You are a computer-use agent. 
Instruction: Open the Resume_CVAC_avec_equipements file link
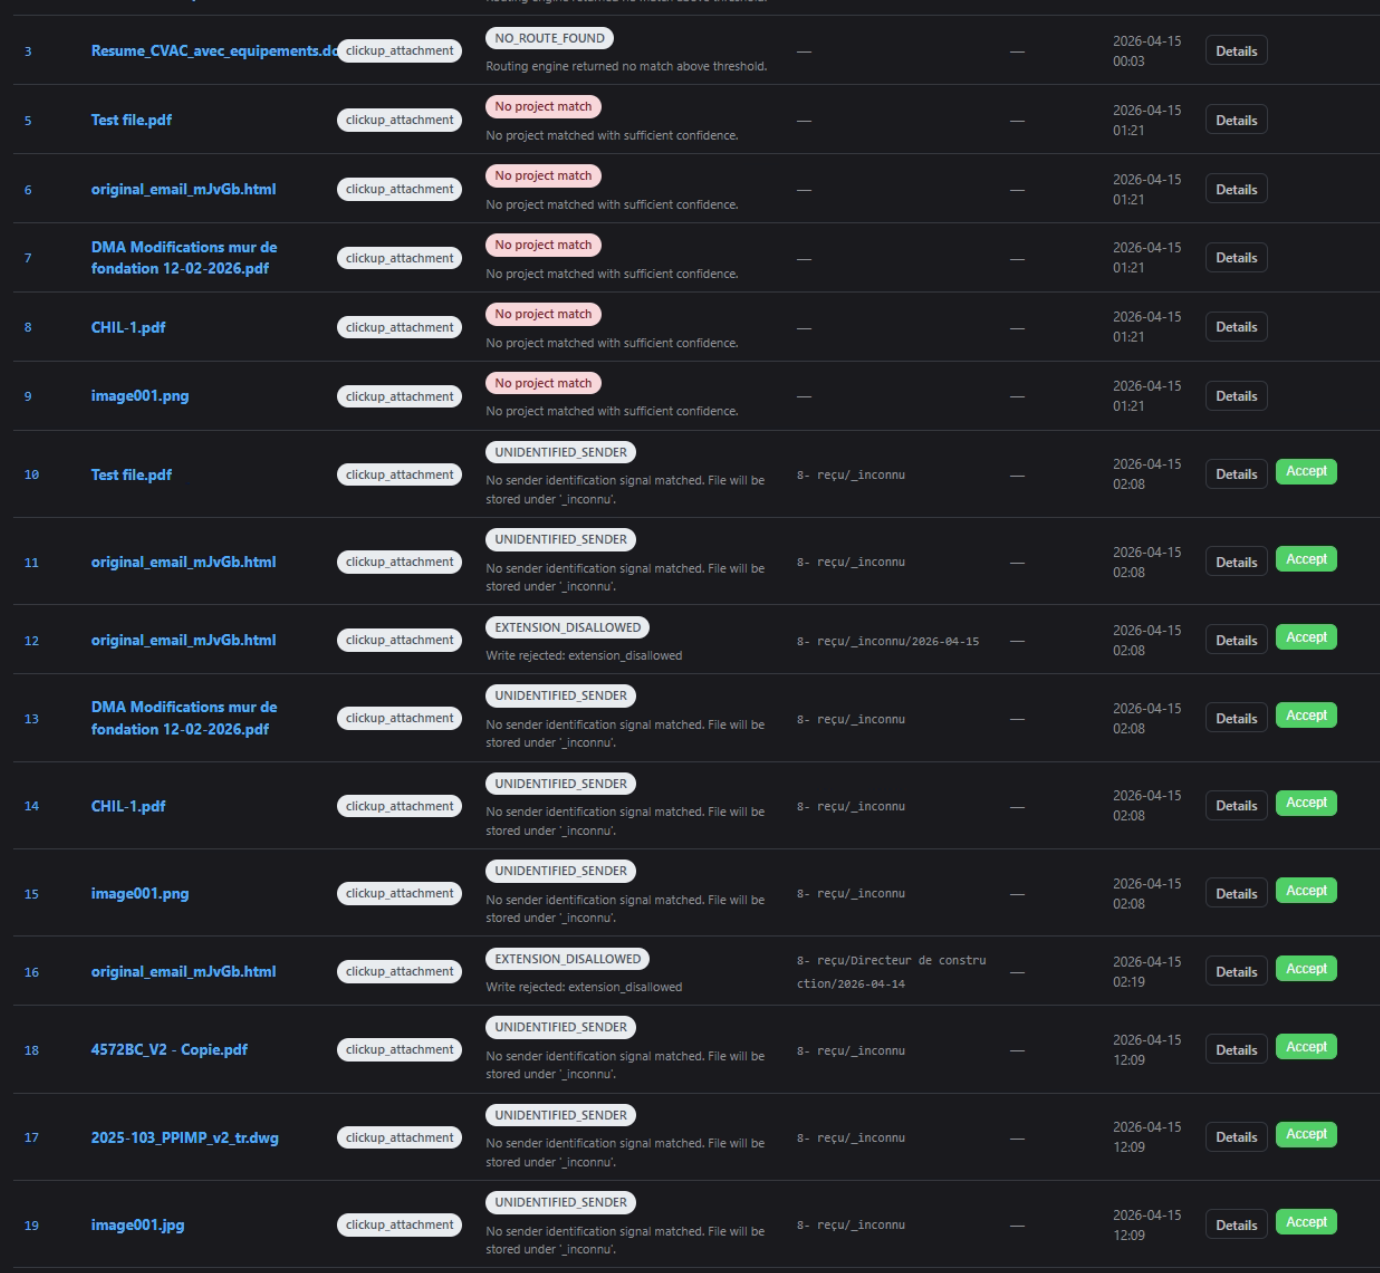pos(213,51)
